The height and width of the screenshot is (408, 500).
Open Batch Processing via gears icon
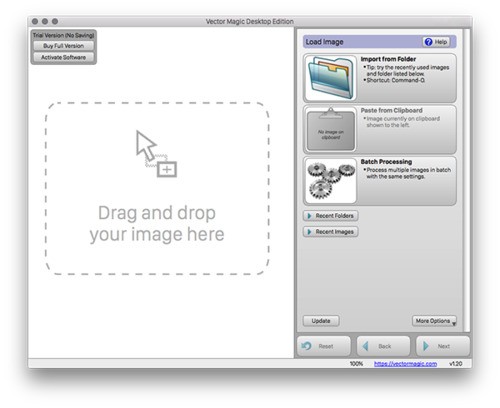click(x=331, y=180)
